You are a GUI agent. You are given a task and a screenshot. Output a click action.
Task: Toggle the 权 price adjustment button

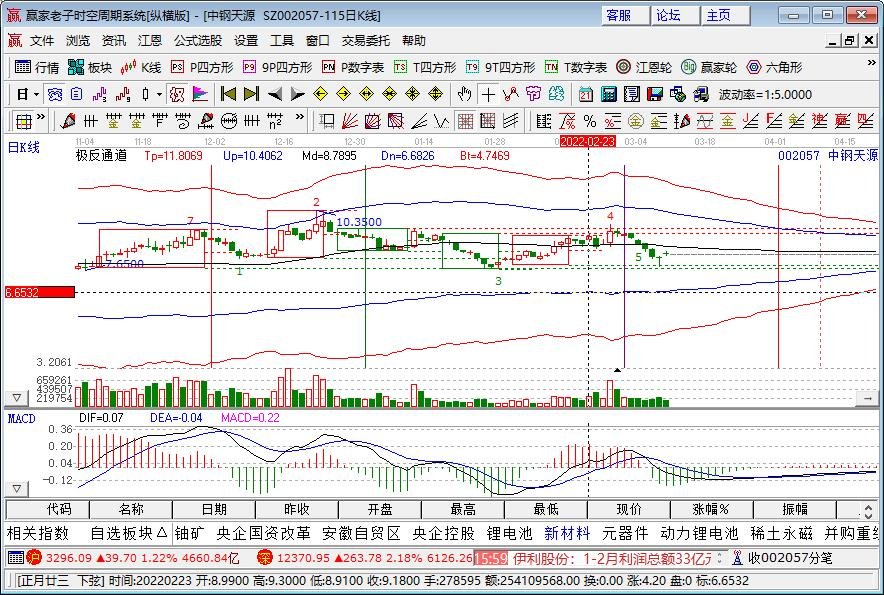(x=177, y=94)
